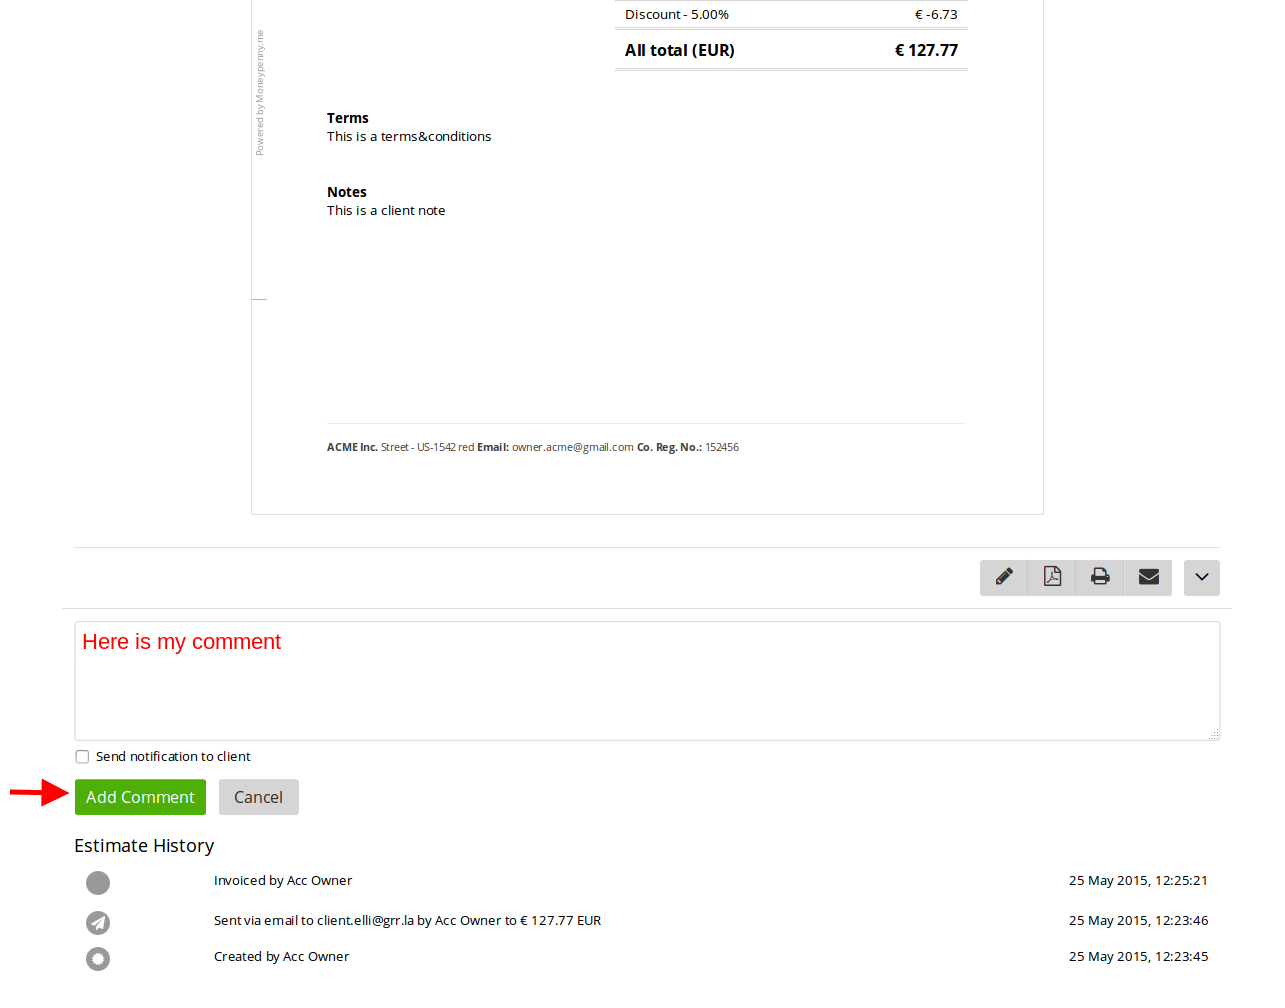Click the Terms heading
The image size is (1285, 1008).
pyautogui.click(x=348, y=118)
